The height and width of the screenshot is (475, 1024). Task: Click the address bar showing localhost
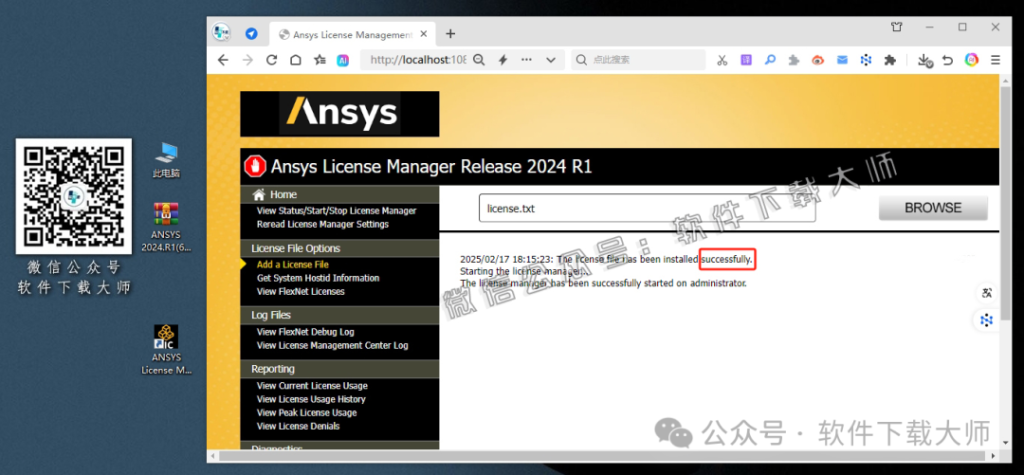(x=417, y=60)
